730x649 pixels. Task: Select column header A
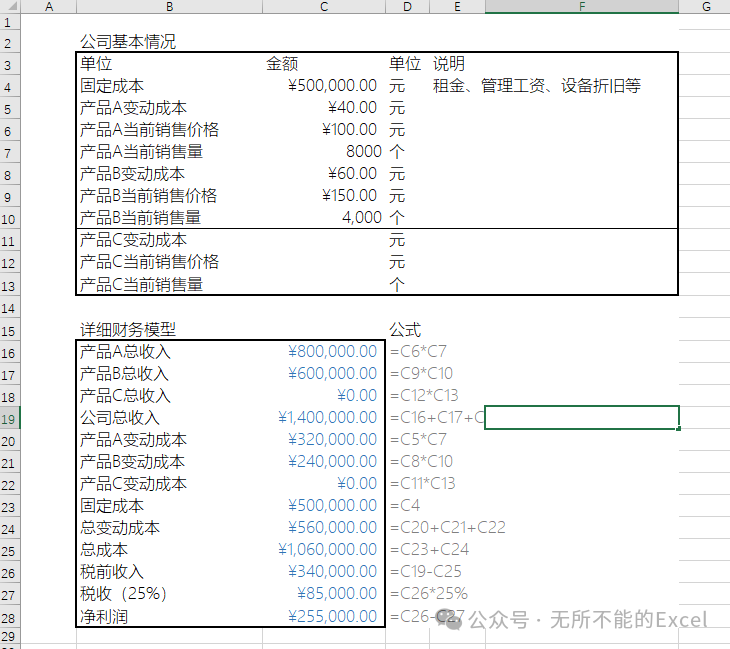click(x=49, y=7)
